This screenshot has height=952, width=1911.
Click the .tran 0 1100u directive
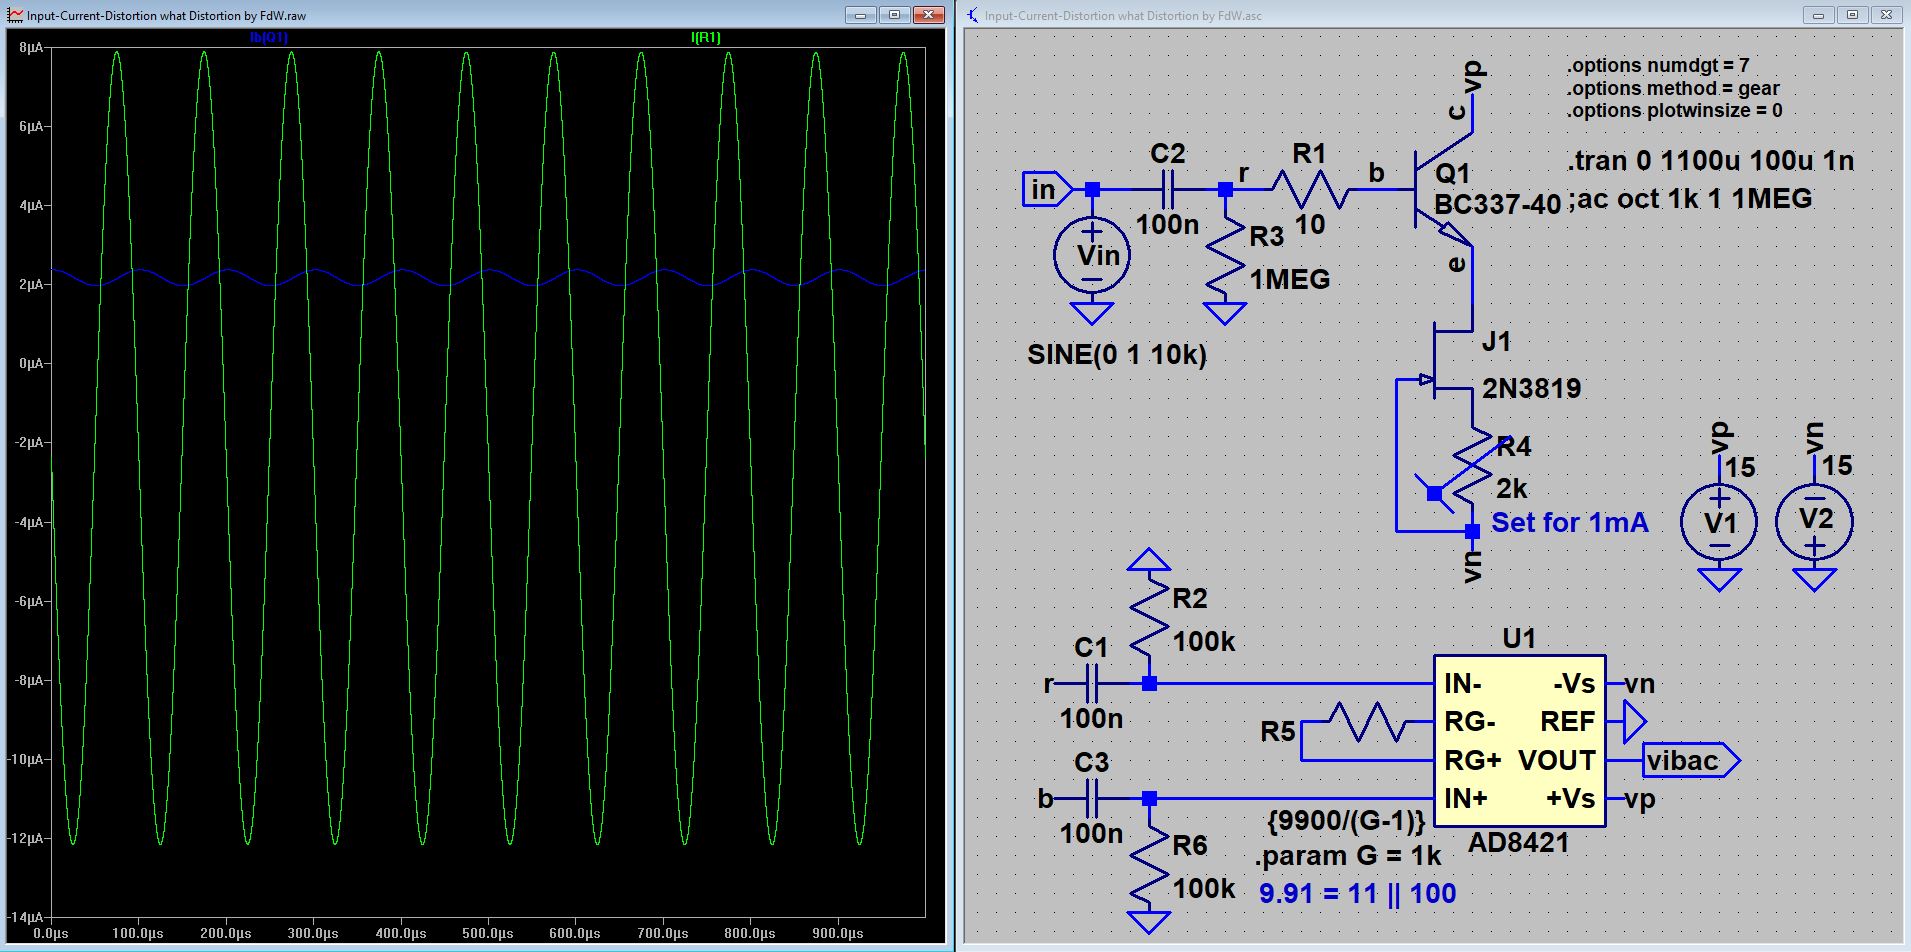pos(1711,161)
